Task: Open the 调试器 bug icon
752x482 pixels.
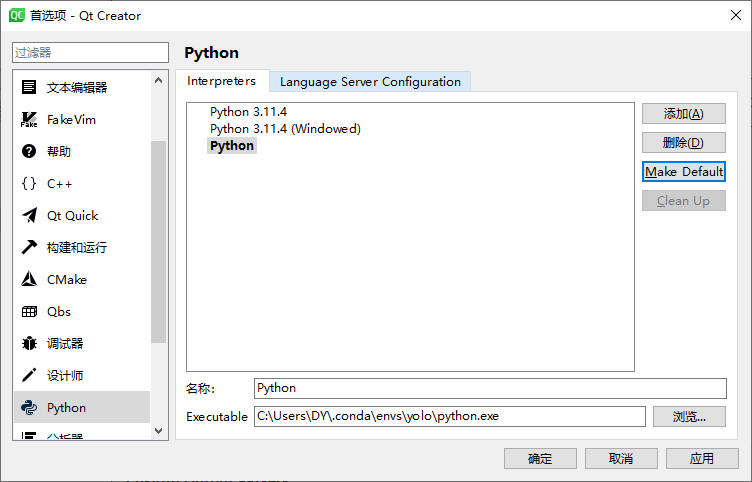Action: (29, 343)
